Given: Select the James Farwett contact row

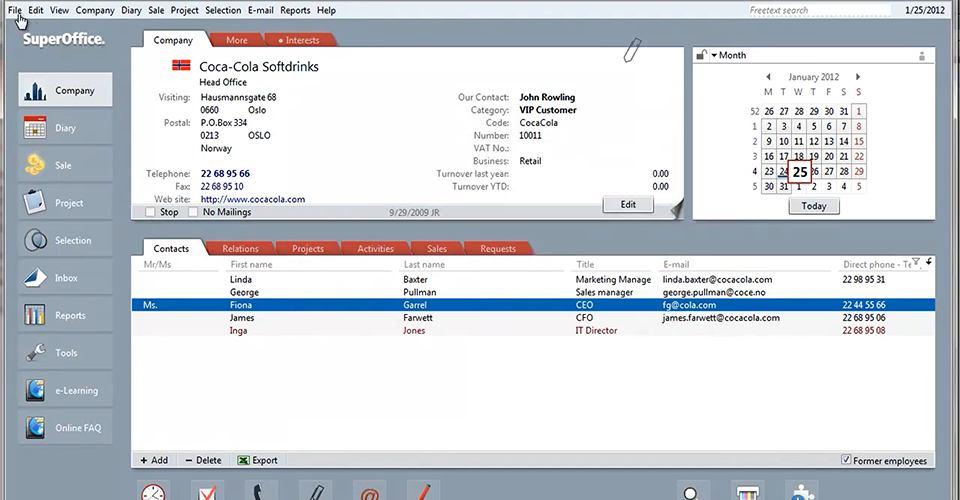Looking at the screenshot, I should click(x=533, y=318).
